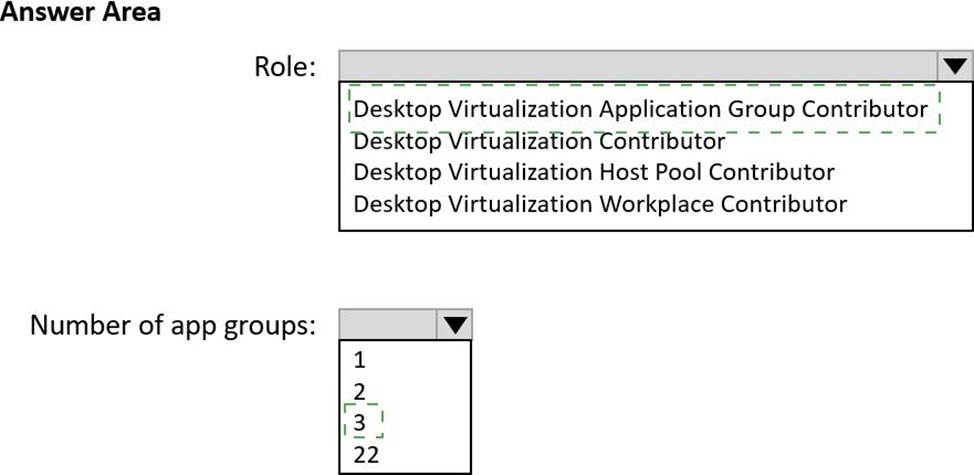Click the green dashed box around 3

363,421
